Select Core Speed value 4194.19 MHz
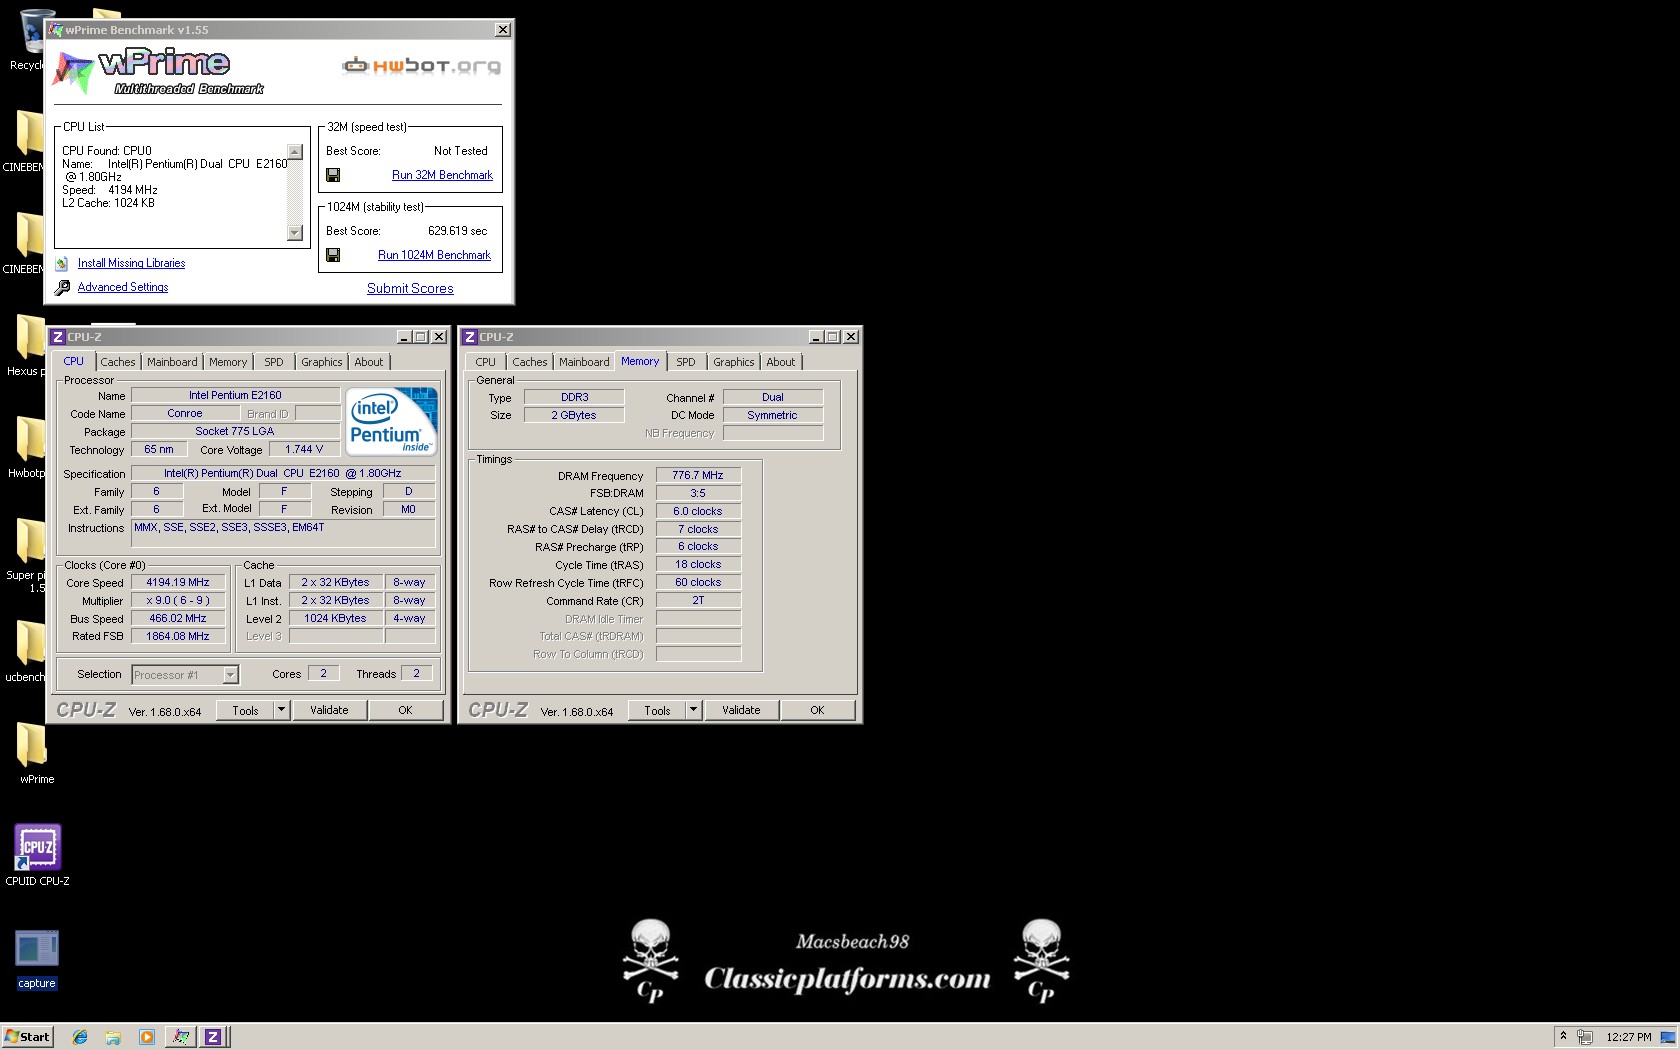 tap(178, 582)
